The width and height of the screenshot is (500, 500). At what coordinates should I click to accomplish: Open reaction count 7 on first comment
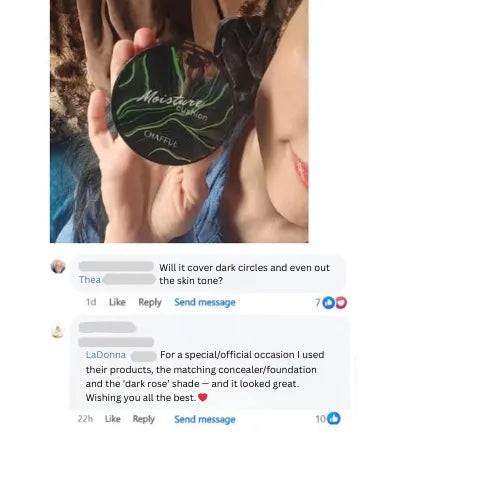click(318, 302)
